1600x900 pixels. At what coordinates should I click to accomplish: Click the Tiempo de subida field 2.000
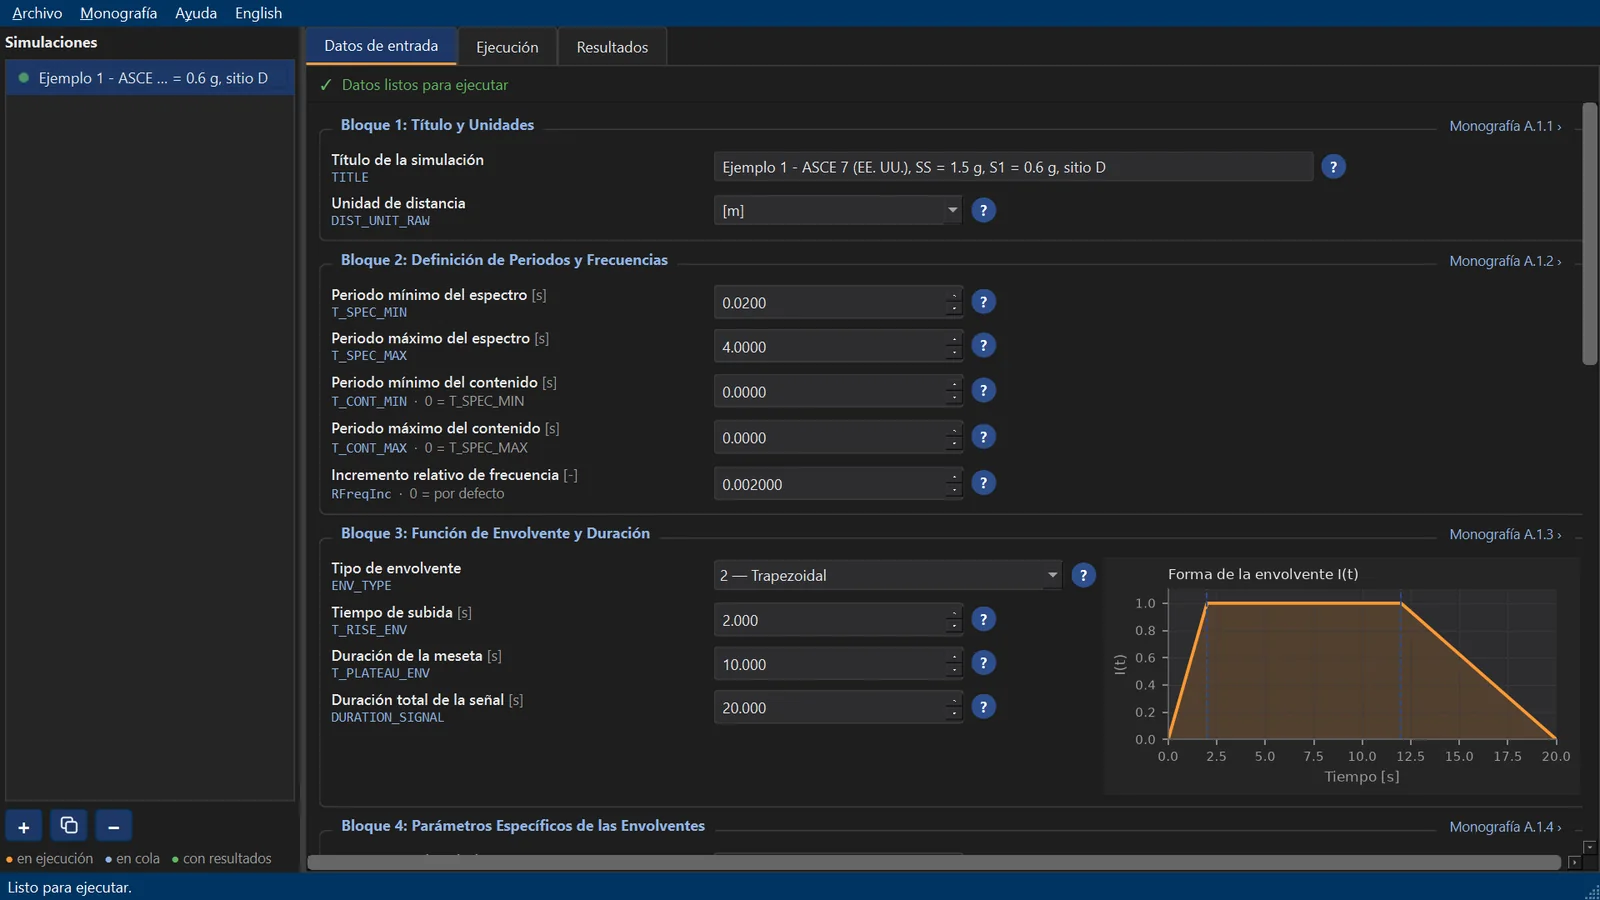[x=838, y=620]
